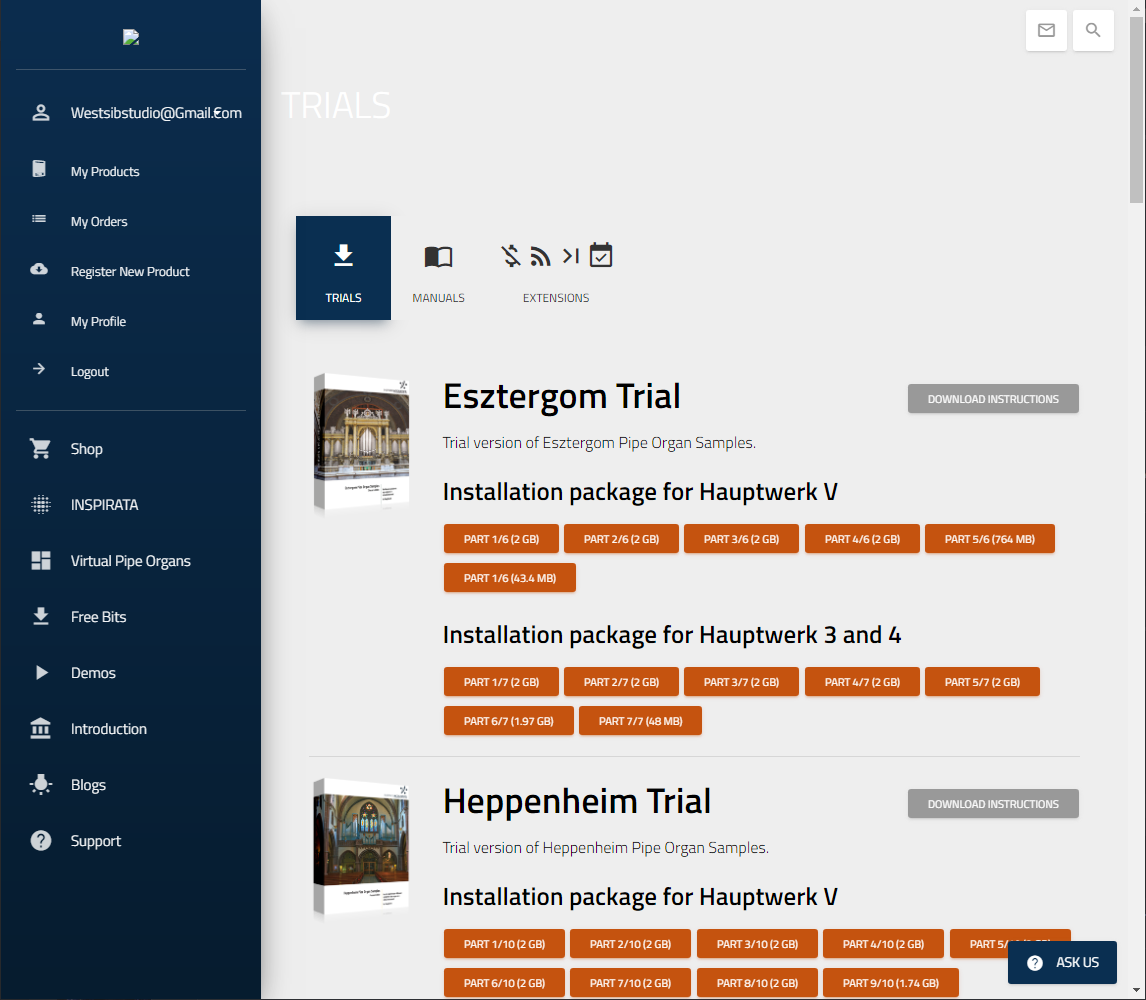Download Esztergom Part 3/7 (2 GB)
Screen dimensions: 1146x1000
[x=741, y=681]
